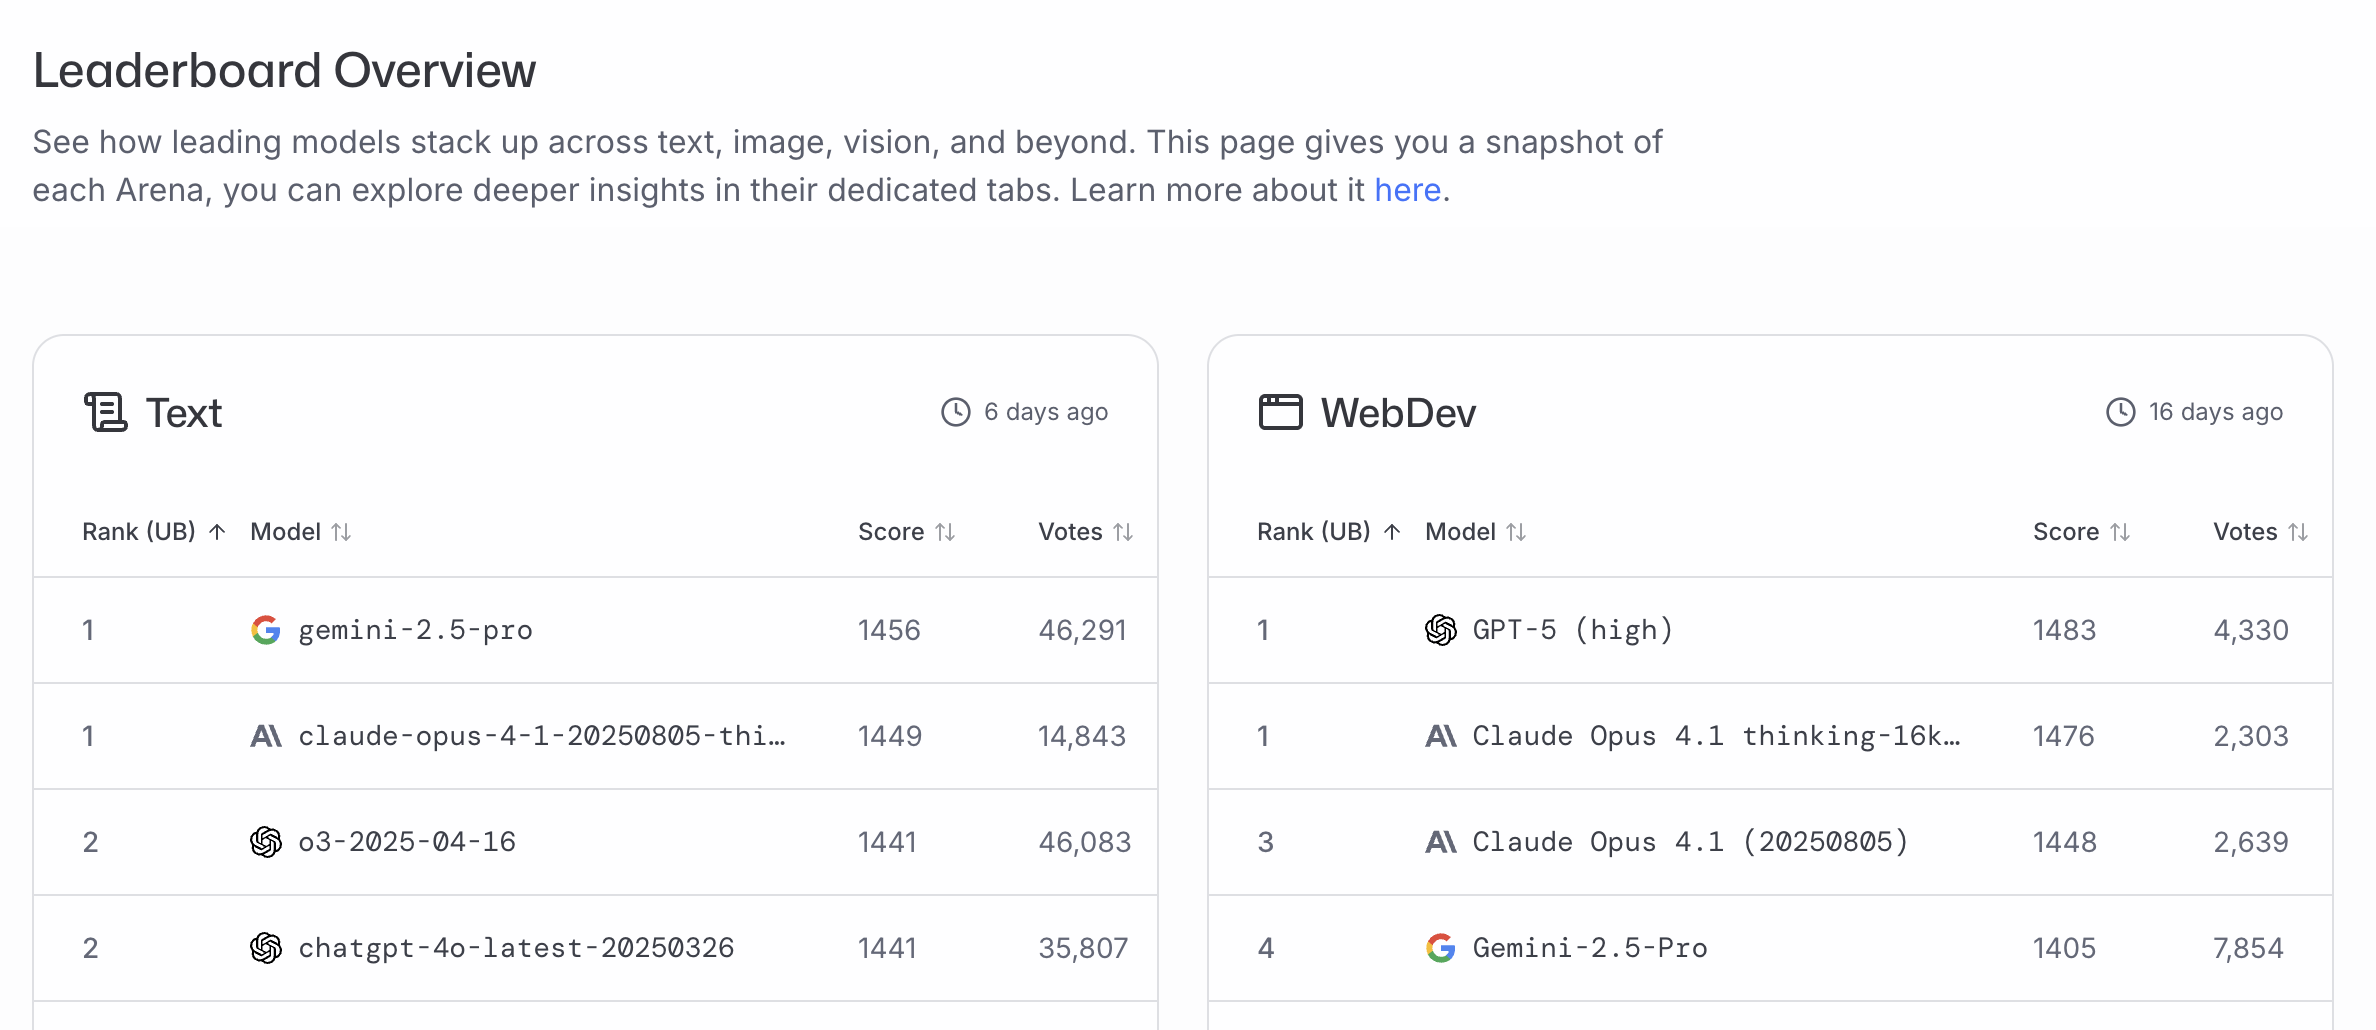Click the sort arrows icon next to Text Votes
This screenshot has width=2376, height=1030.
(x=1123, y=532)
